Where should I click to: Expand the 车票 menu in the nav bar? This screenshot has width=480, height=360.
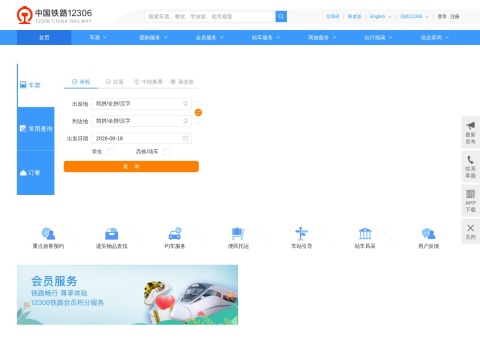(x=98, y=37)
